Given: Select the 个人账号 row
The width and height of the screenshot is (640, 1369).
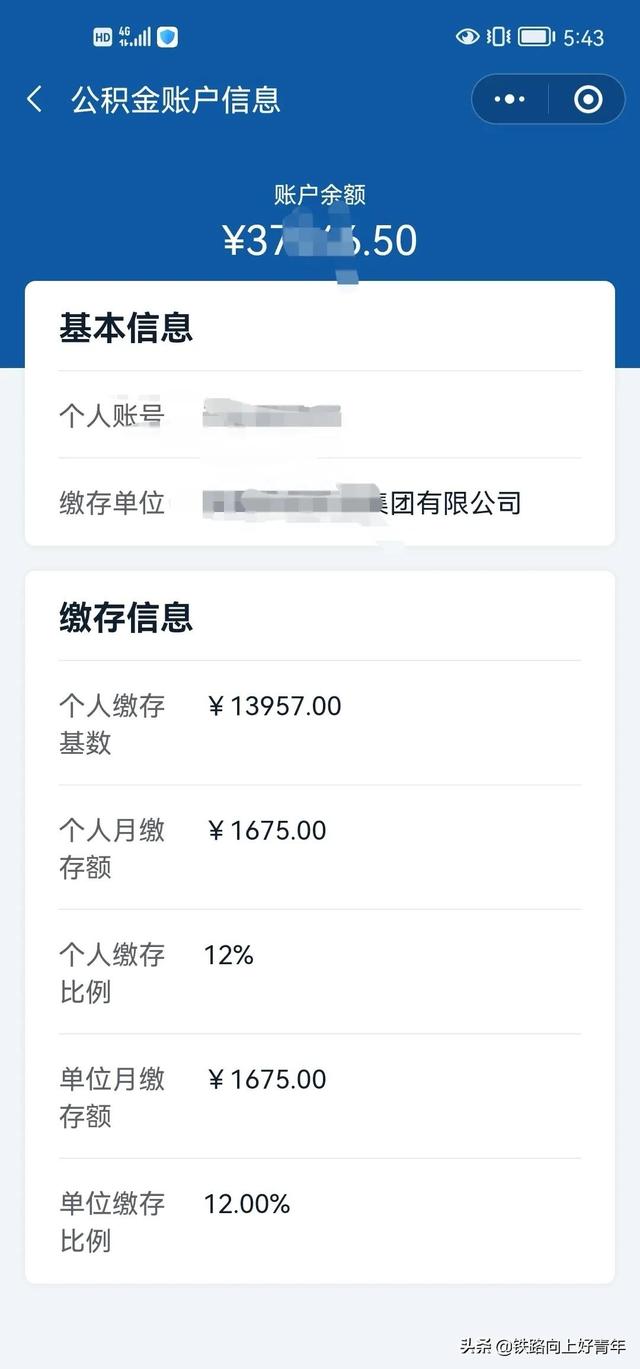Looking at the screenshot, I should 320,415.
